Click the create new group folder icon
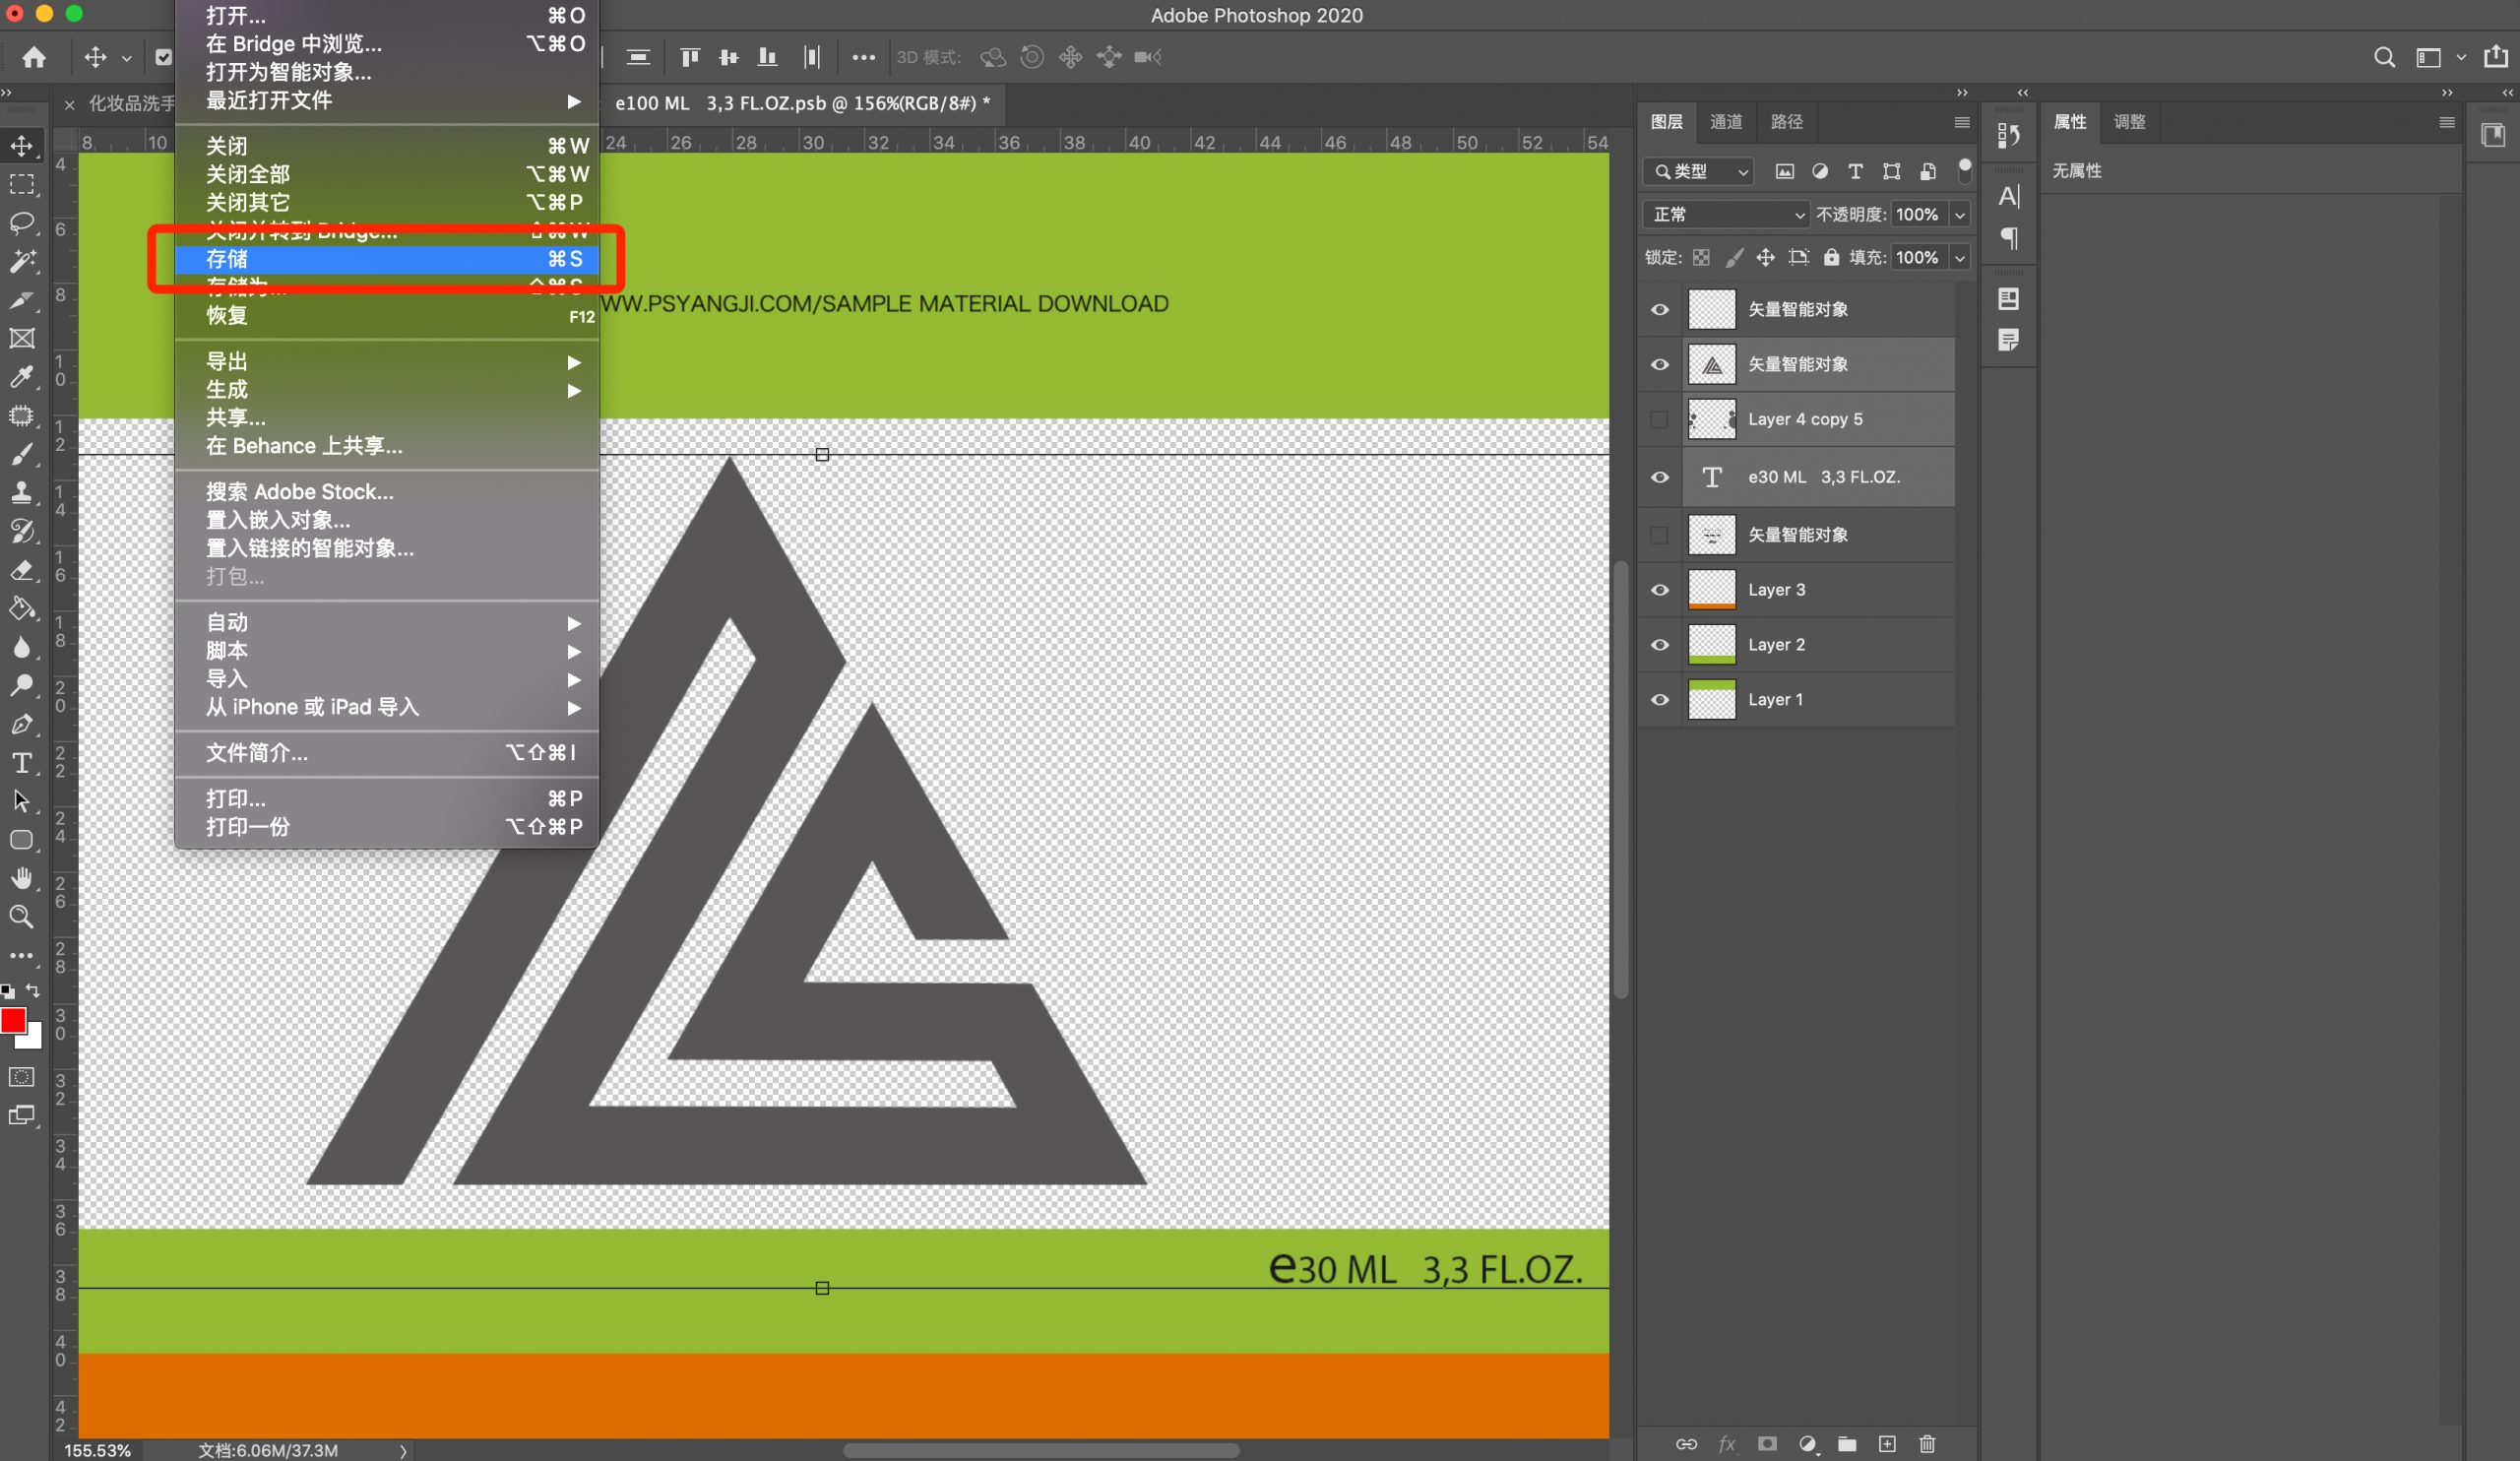Screen dimensions: 2520x1461 coord(1847,1443)
